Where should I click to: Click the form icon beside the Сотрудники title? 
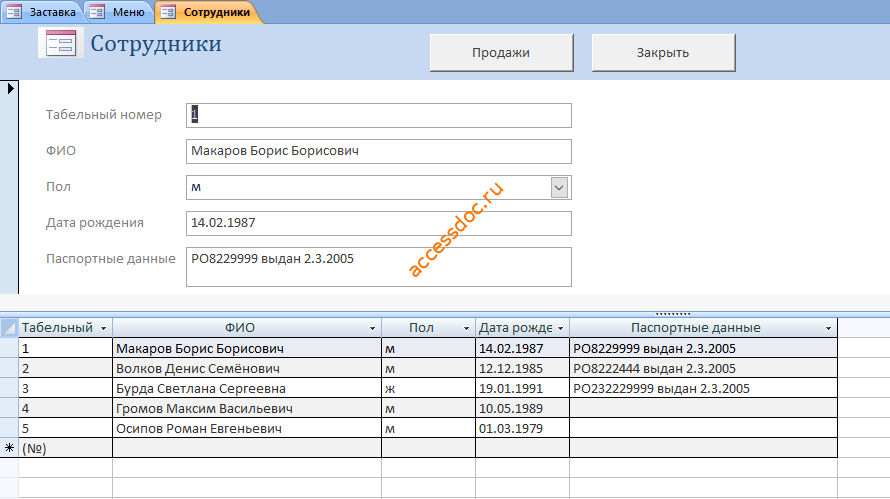point(61,43)
